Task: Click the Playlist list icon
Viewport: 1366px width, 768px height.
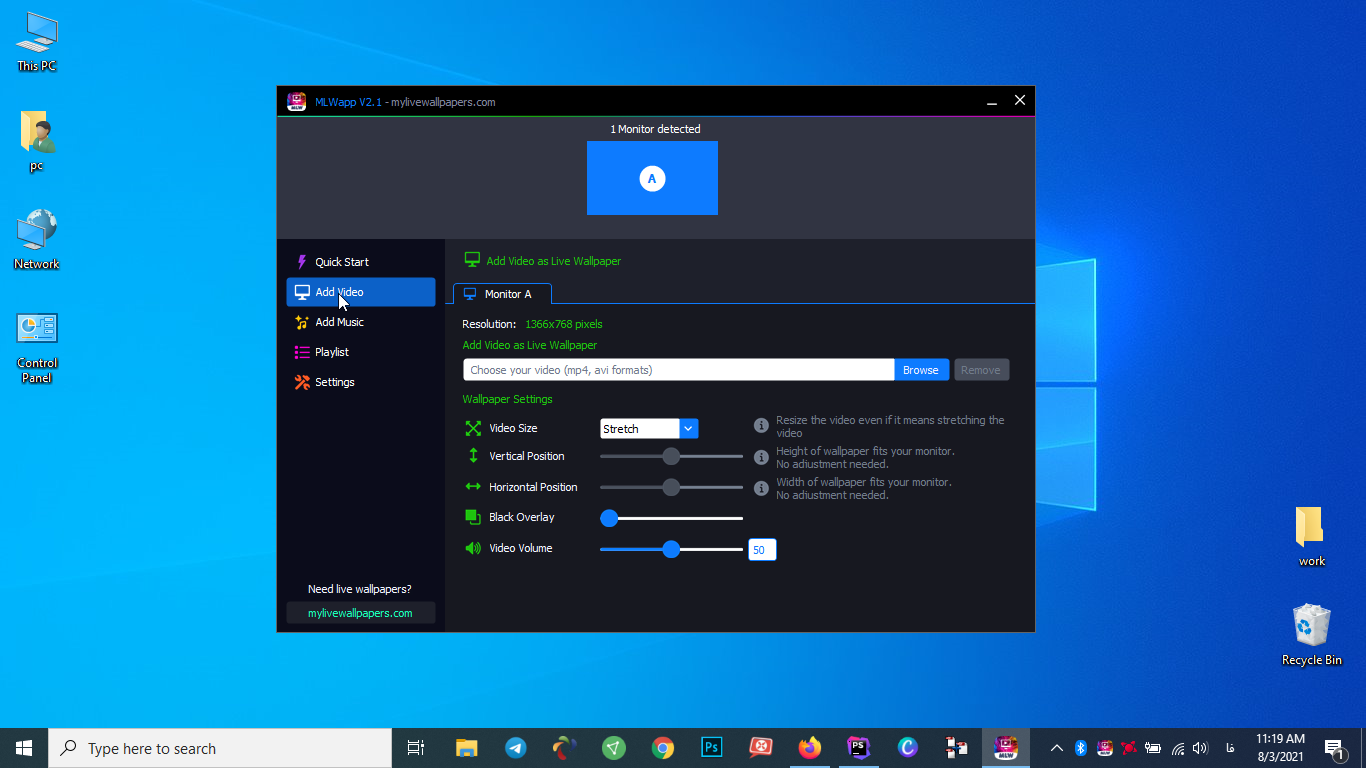Action: (x=302, y=352)
